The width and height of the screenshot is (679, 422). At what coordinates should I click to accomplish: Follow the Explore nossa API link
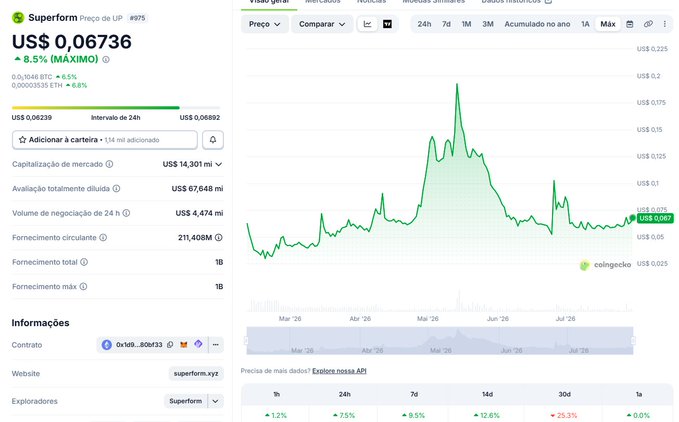[x=339, y=371]
